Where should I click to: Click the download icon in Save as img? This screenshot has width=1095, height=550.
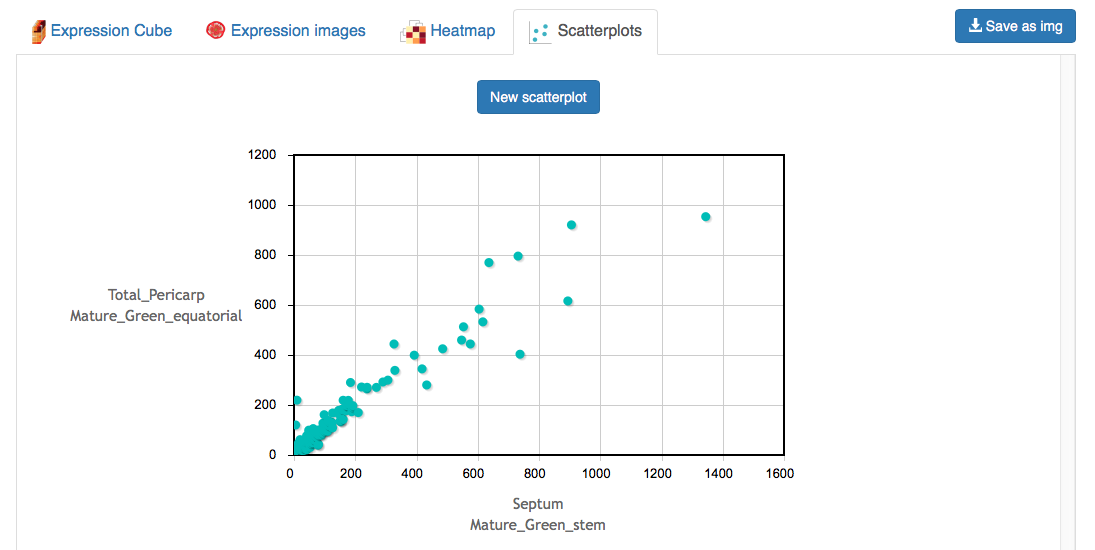[975, 26]
